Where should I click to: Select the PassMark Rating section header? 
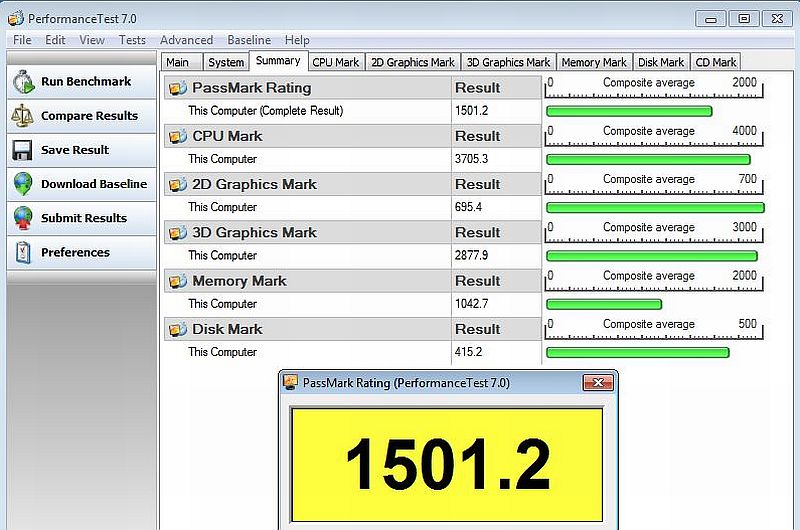308,88
